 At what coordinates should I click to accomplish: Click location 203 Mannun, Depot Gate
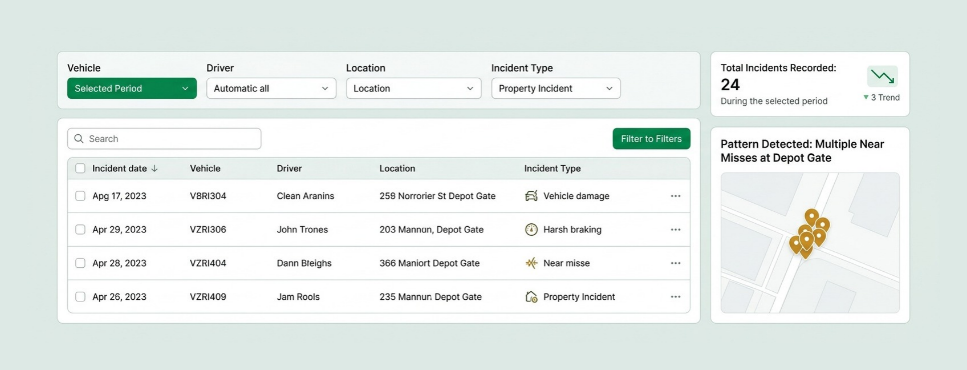pos(431,229)
